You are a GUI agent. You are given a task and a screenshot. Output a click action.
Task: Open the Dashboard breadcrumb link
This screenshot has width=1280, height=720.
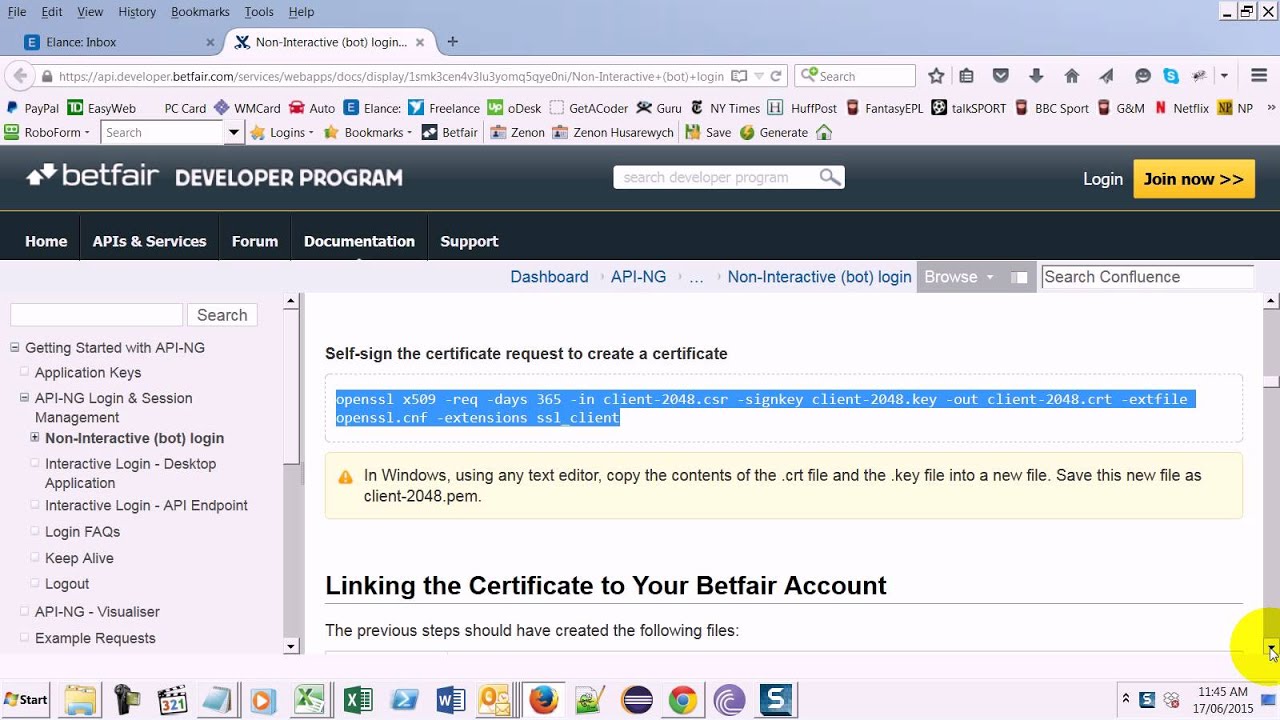click(549, 277)
